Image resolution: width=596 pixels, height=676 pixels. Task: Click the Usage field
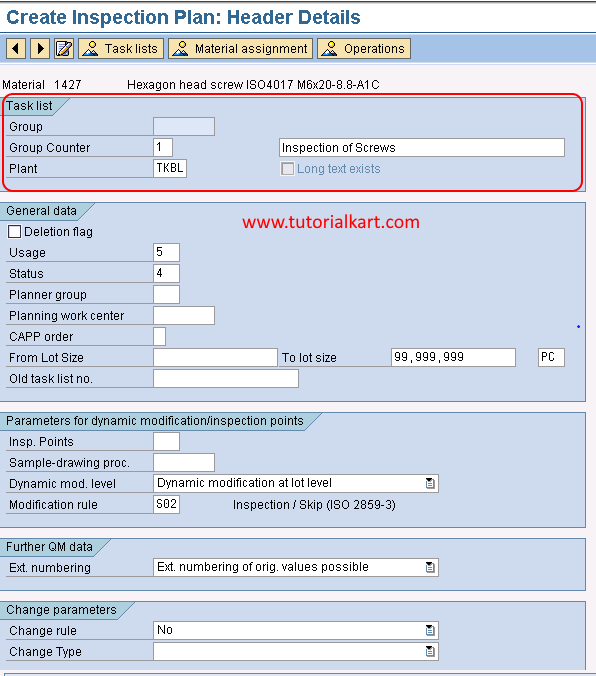[x=166, y=252]
